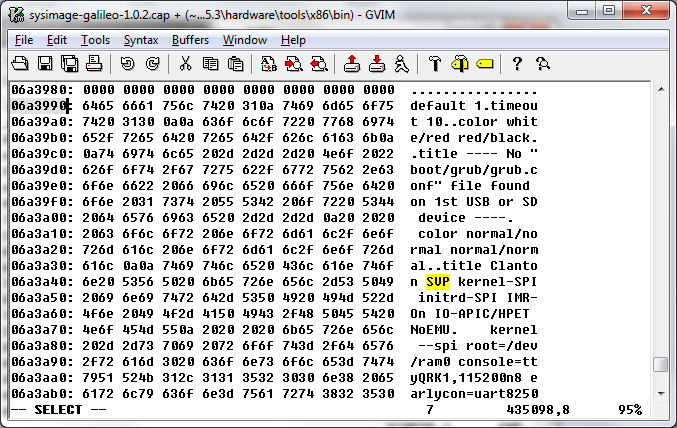Click the highlighted SVP text
Screen dimensions: 677x428
pyautogui.click(x=438, y=282)
